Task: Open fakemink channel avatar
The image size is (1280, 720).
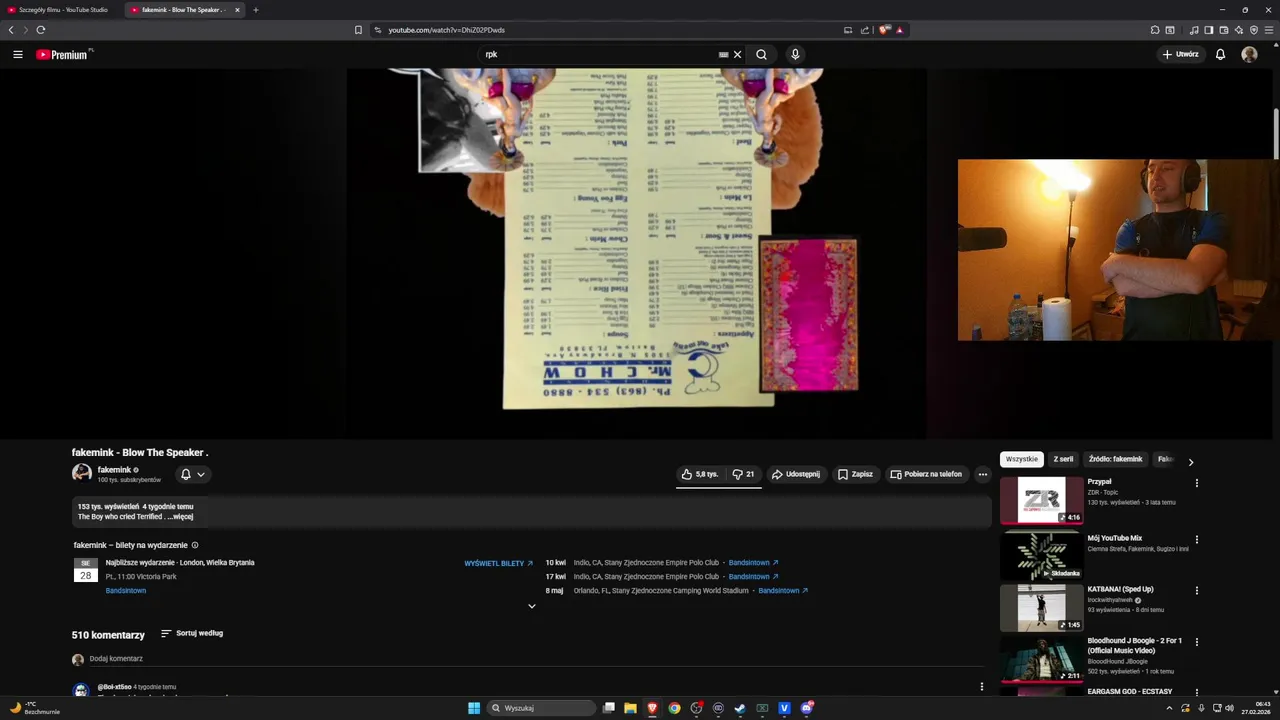Action: point(82,473)
